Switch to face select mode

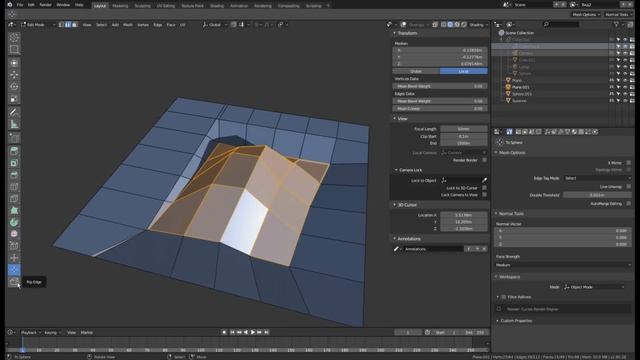[x=74, y=24]
